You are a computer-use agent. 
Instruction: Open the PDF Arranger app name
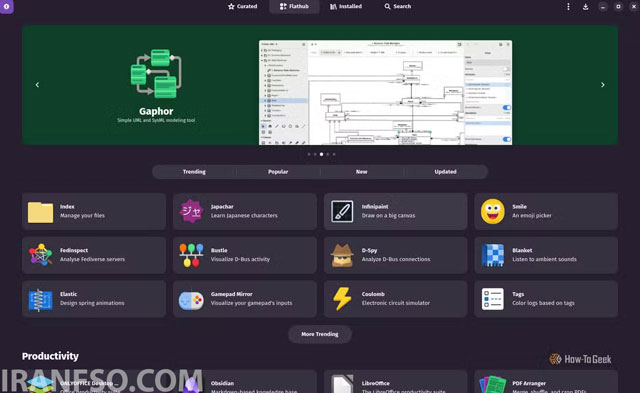pos(529,383)
